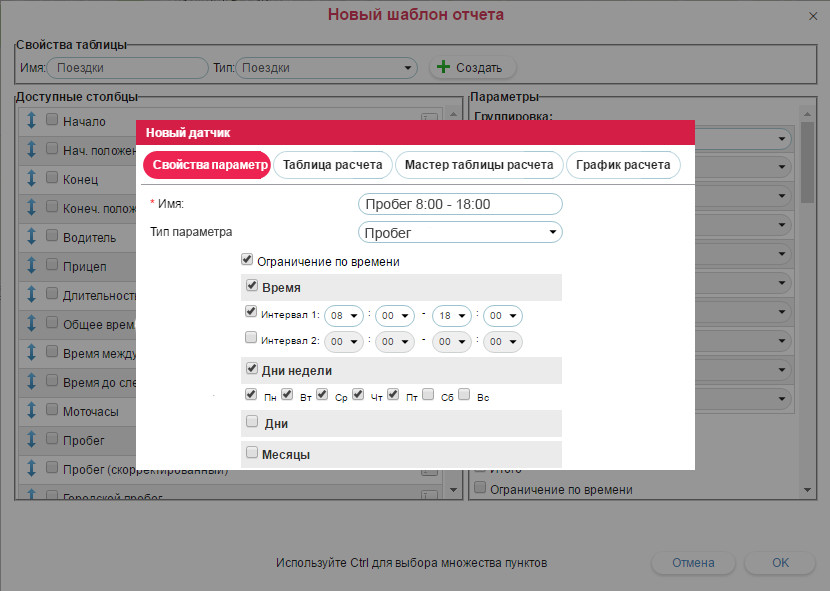Open Интервал 1 start hour dropdown
Screen dimensions: 830x591
tap(343, 315)
